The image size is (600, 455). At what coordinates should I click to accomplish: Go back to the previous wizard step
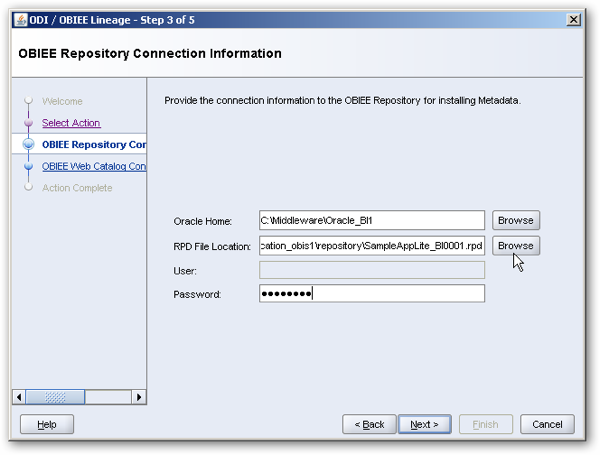click(369, 424)
